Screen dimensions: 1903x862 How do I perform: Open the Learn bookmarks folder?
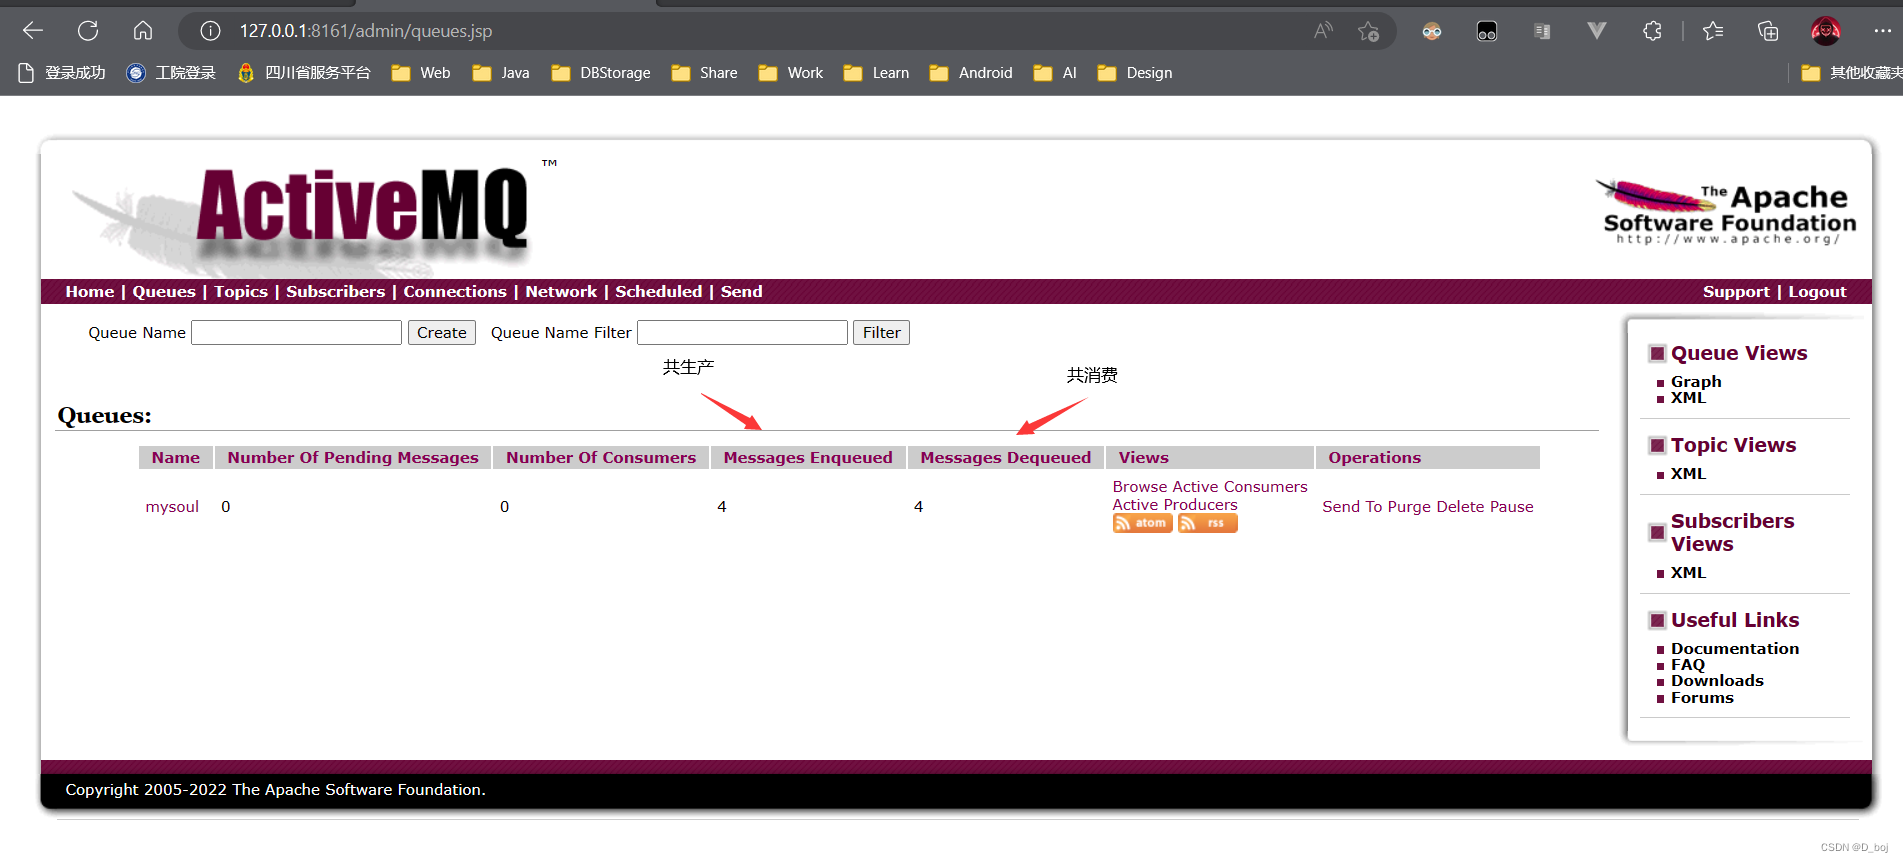pyautogui.click(x=876, y=73)
